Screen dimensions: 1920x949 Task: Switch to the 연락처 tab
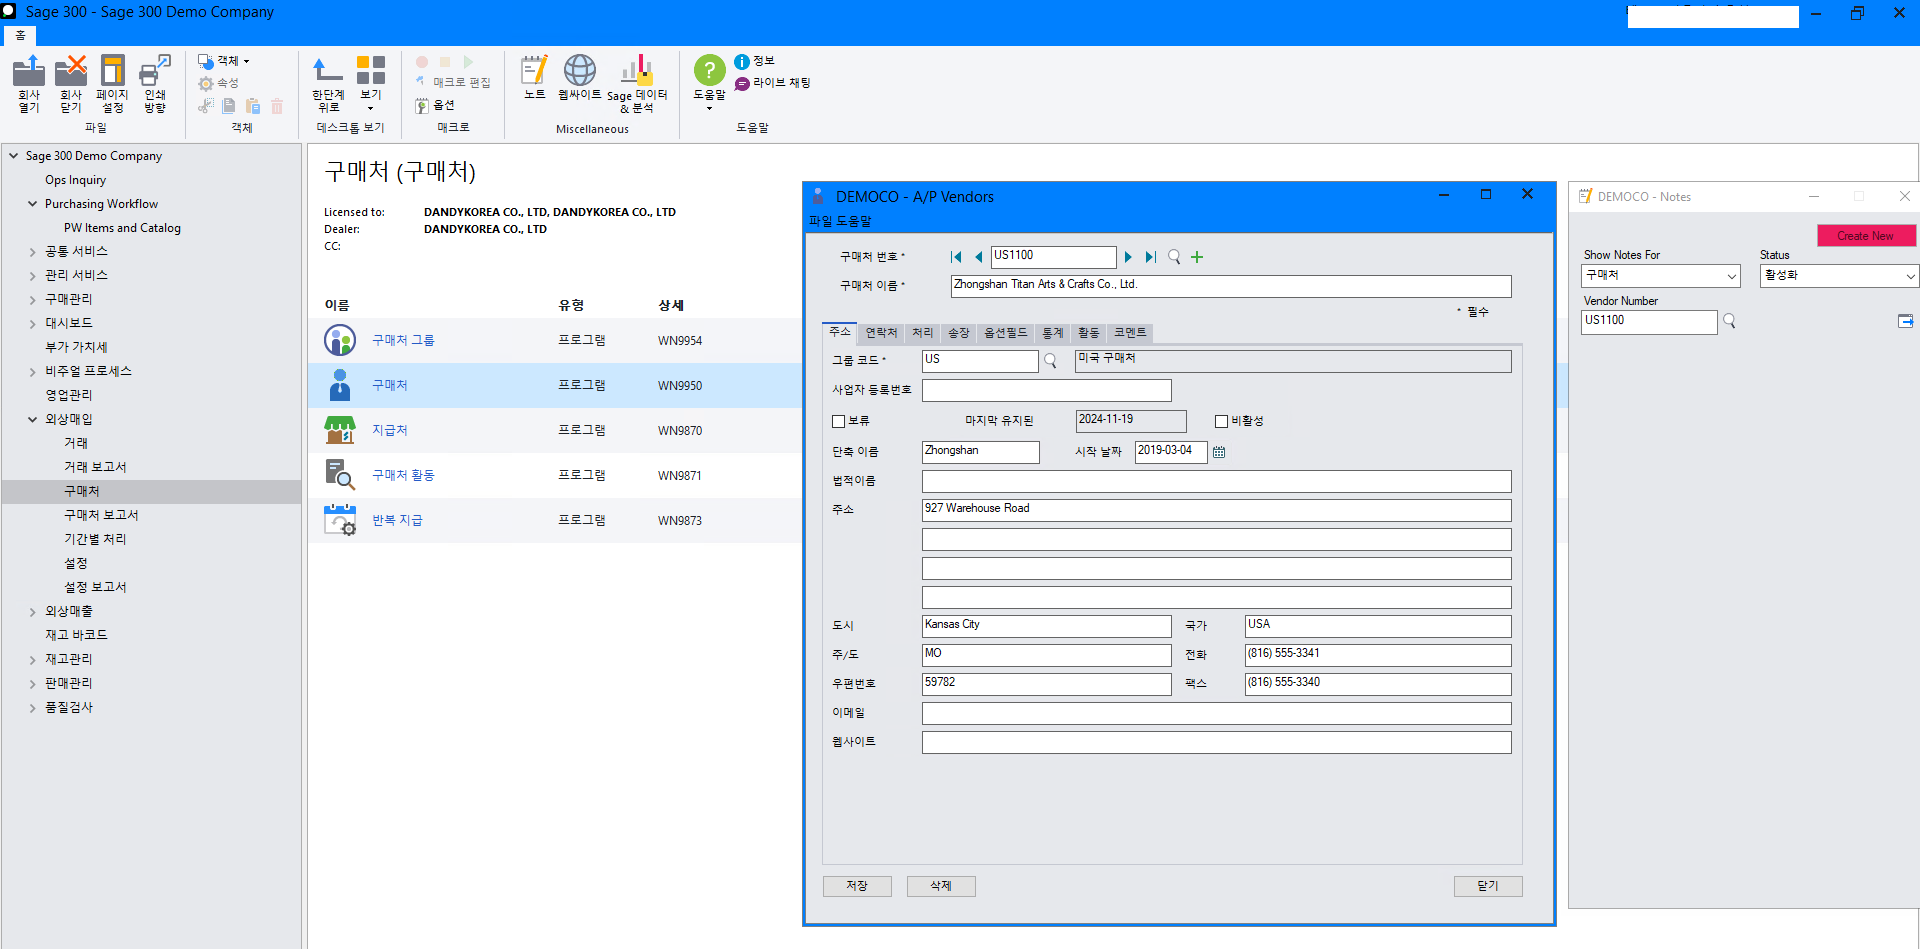click(x=881, y=333)
